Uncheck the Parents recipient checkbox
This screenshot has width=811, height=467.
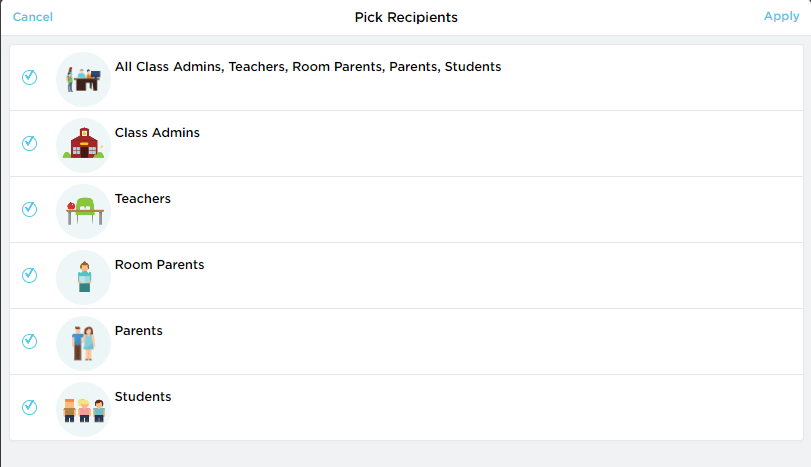click(29, 341)
